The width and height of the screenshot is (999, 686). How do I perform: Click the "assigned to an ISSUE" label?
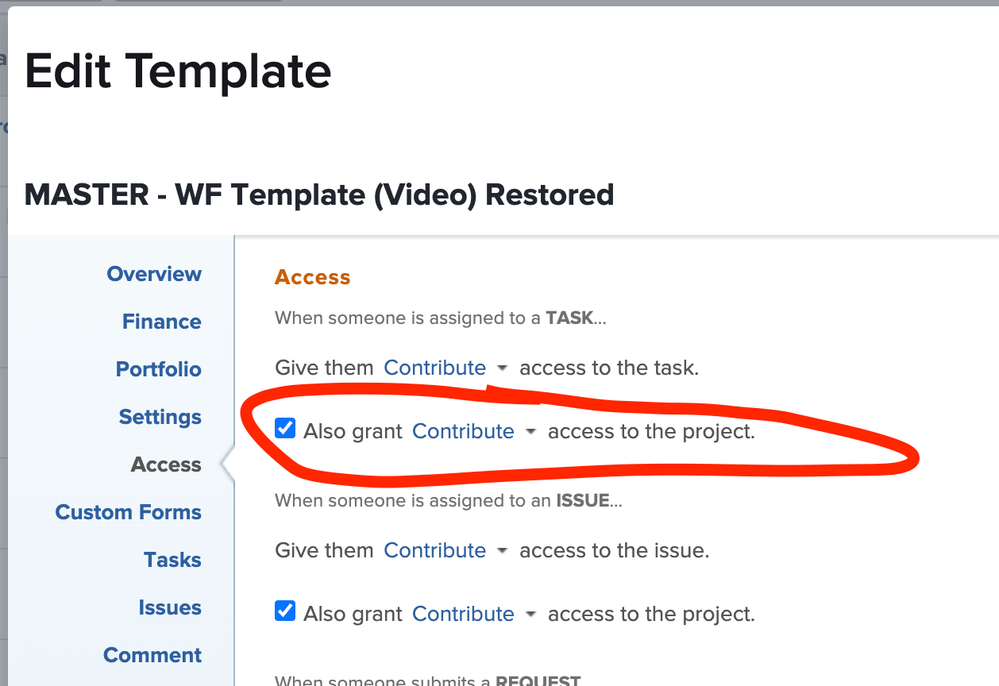point(448,500)
